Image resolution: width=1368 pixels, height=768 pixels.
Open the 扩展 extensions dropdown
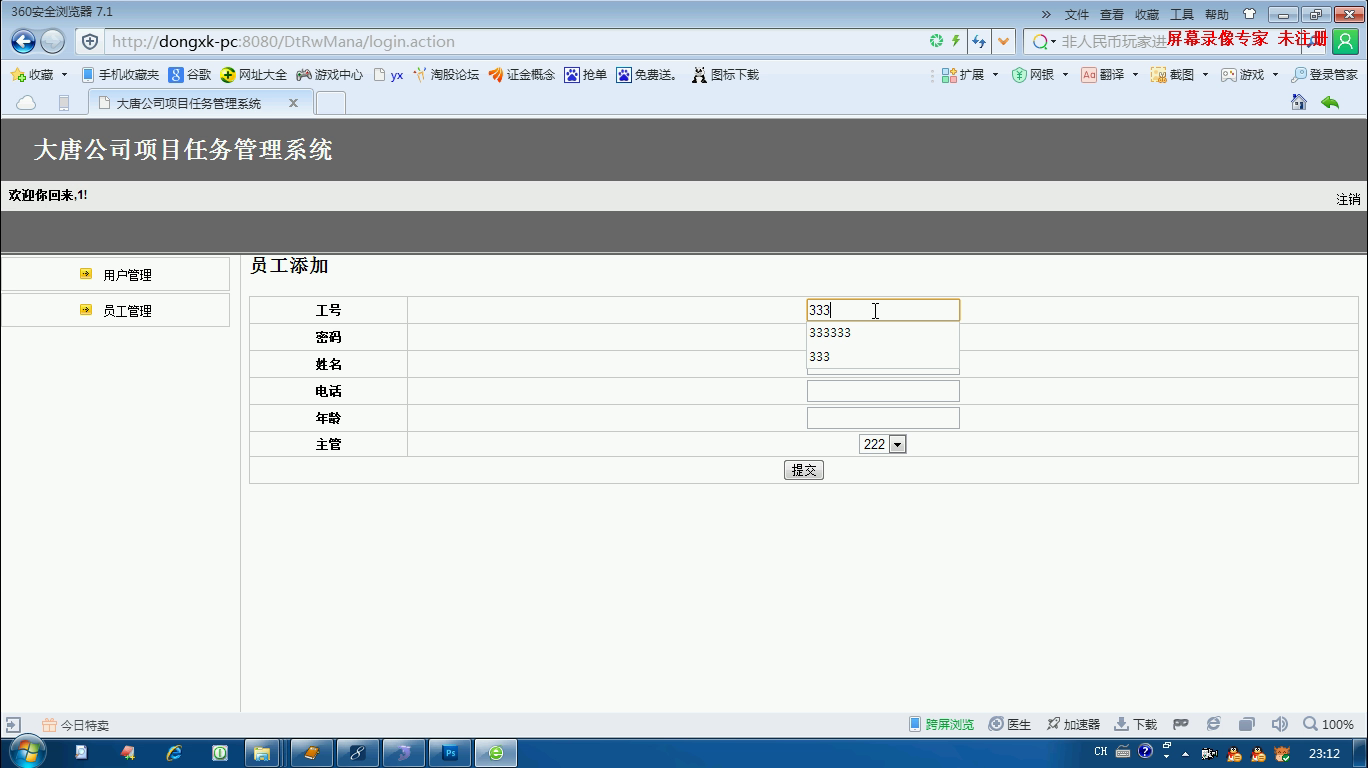click(970, 75)
